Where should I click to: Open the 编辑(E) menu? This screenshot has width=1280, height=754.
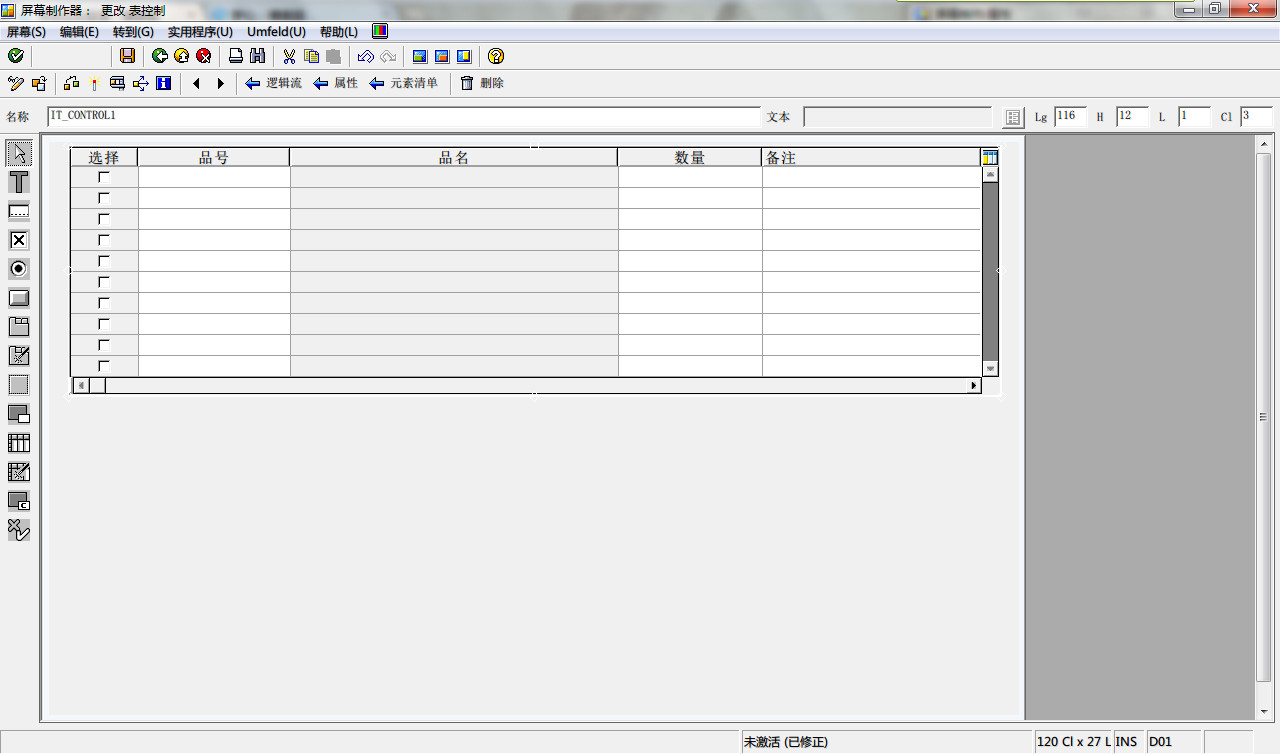[x=79, y=32]
